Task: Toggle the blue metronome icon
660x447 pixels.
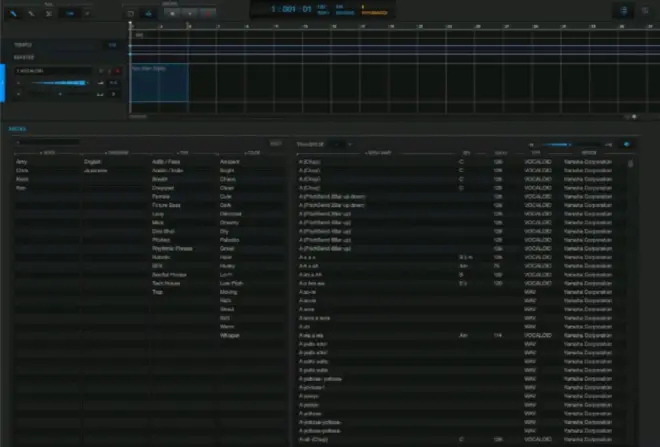Action: [148, 13]
